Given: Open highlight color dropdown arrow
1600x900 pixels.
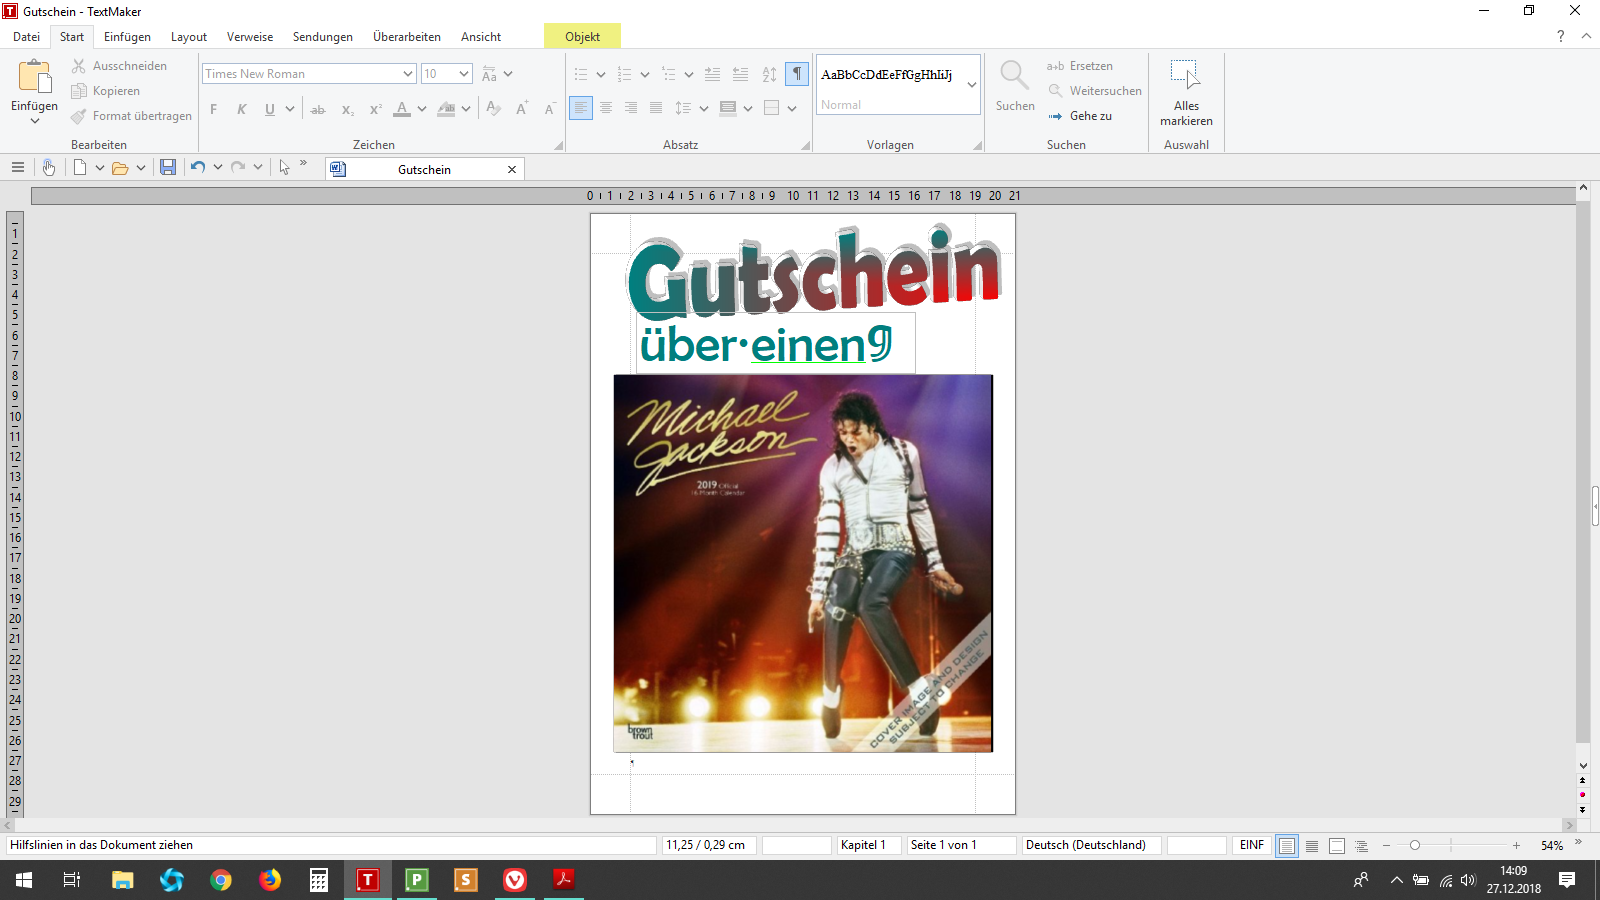Looking at the screenshot, I should (466, 109).
